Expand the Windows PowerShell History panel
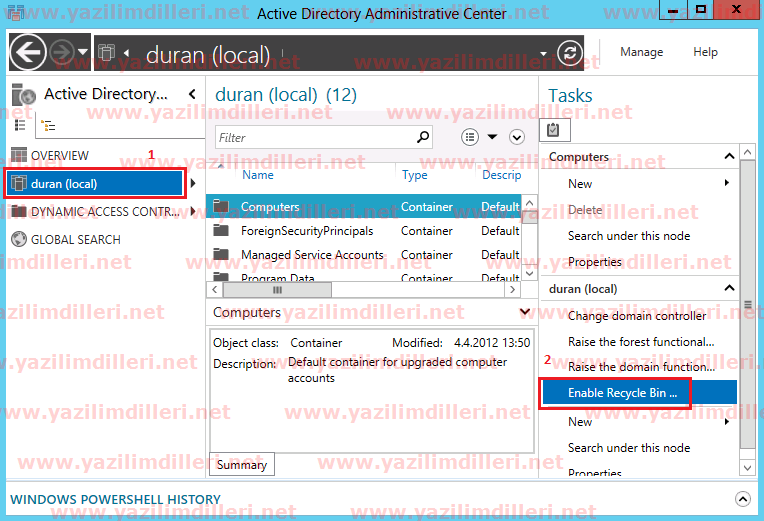Screen dimensions: 764x521 point(742,498)
